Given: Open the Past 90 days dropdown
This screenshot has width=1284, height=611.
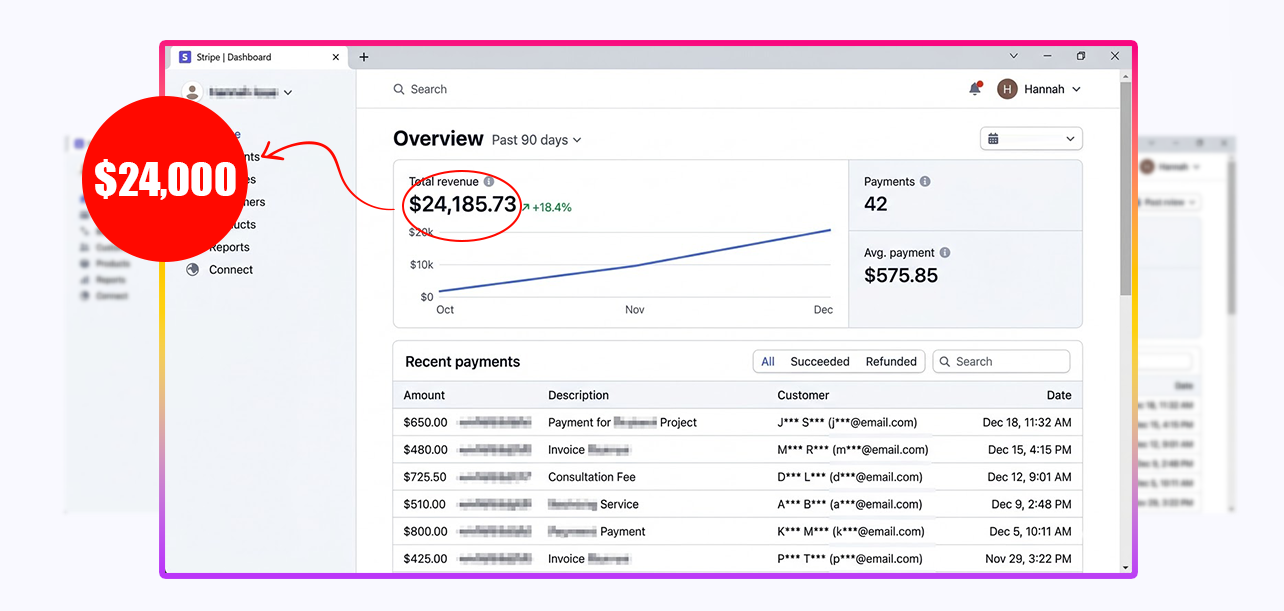Looking at the screenshot, I should [x=536, y=140].
